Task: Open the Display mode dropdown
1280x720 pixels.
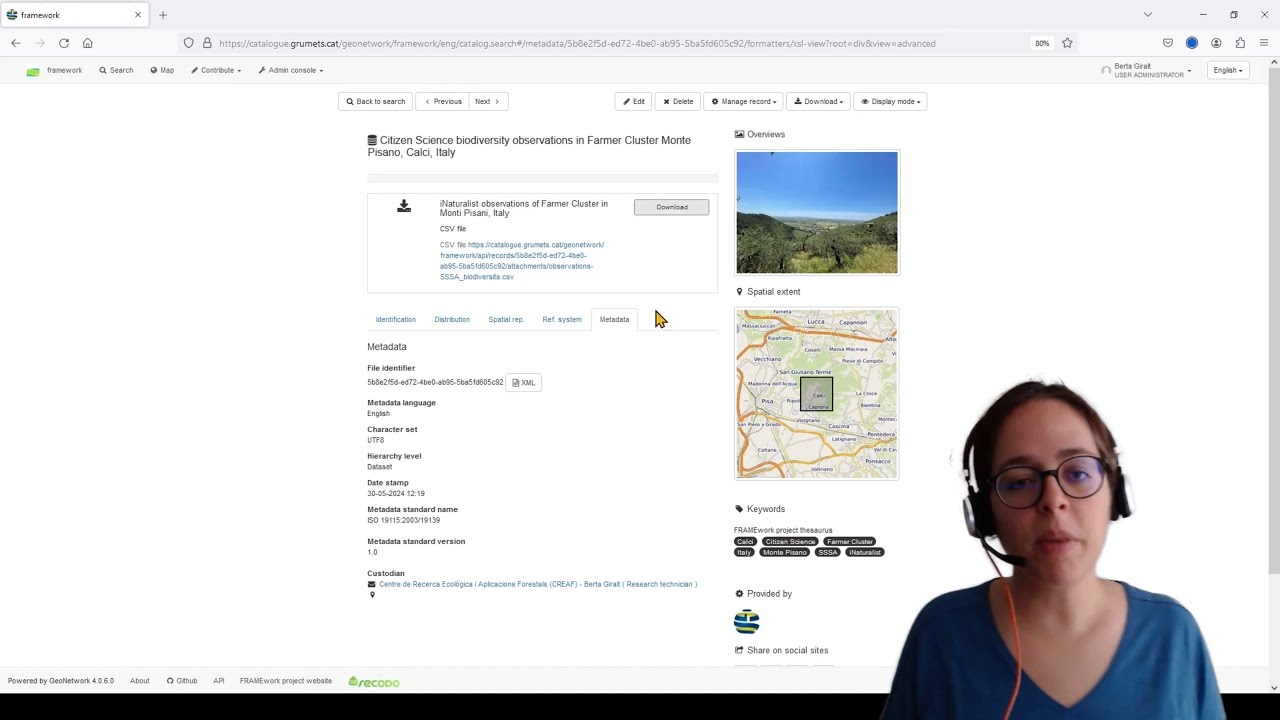Action: [891, 101]
